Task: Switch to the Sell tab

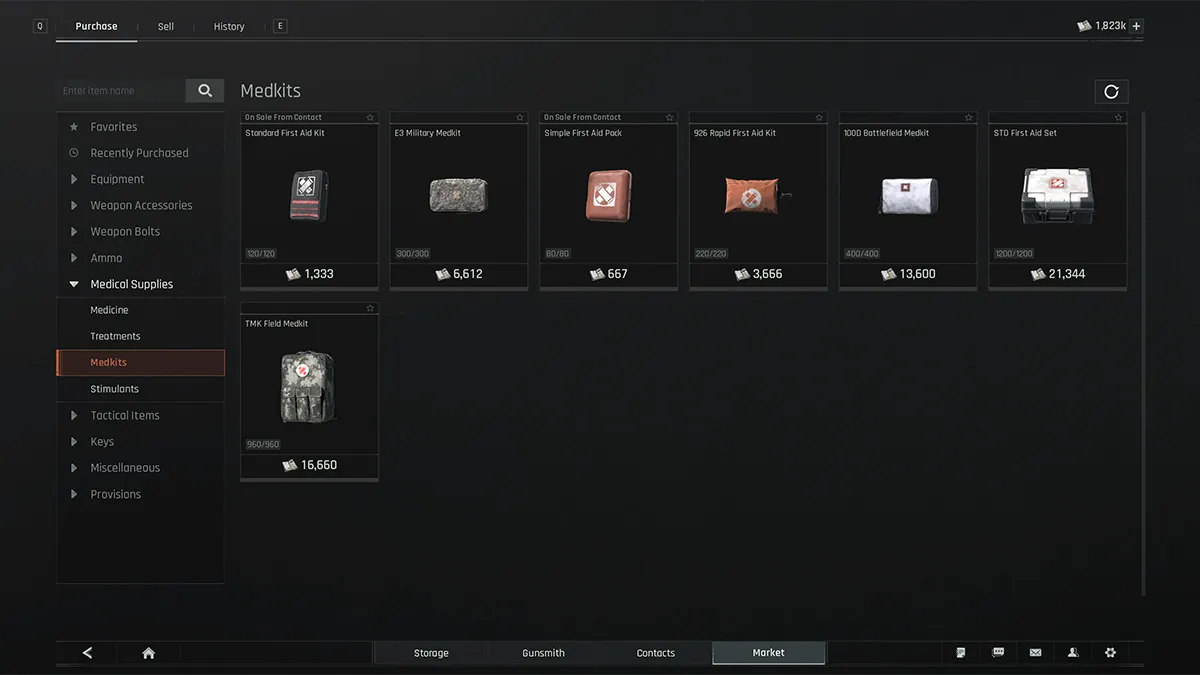Action: coord(166,26)
